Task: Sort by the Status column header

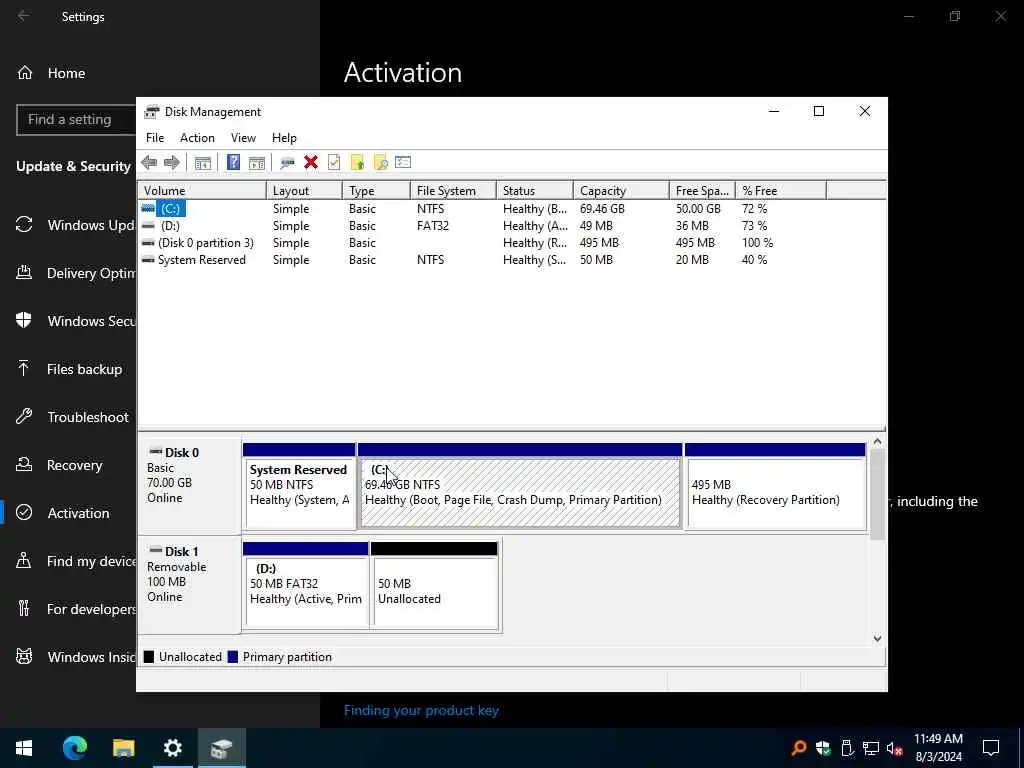Action: coord(534,191)
